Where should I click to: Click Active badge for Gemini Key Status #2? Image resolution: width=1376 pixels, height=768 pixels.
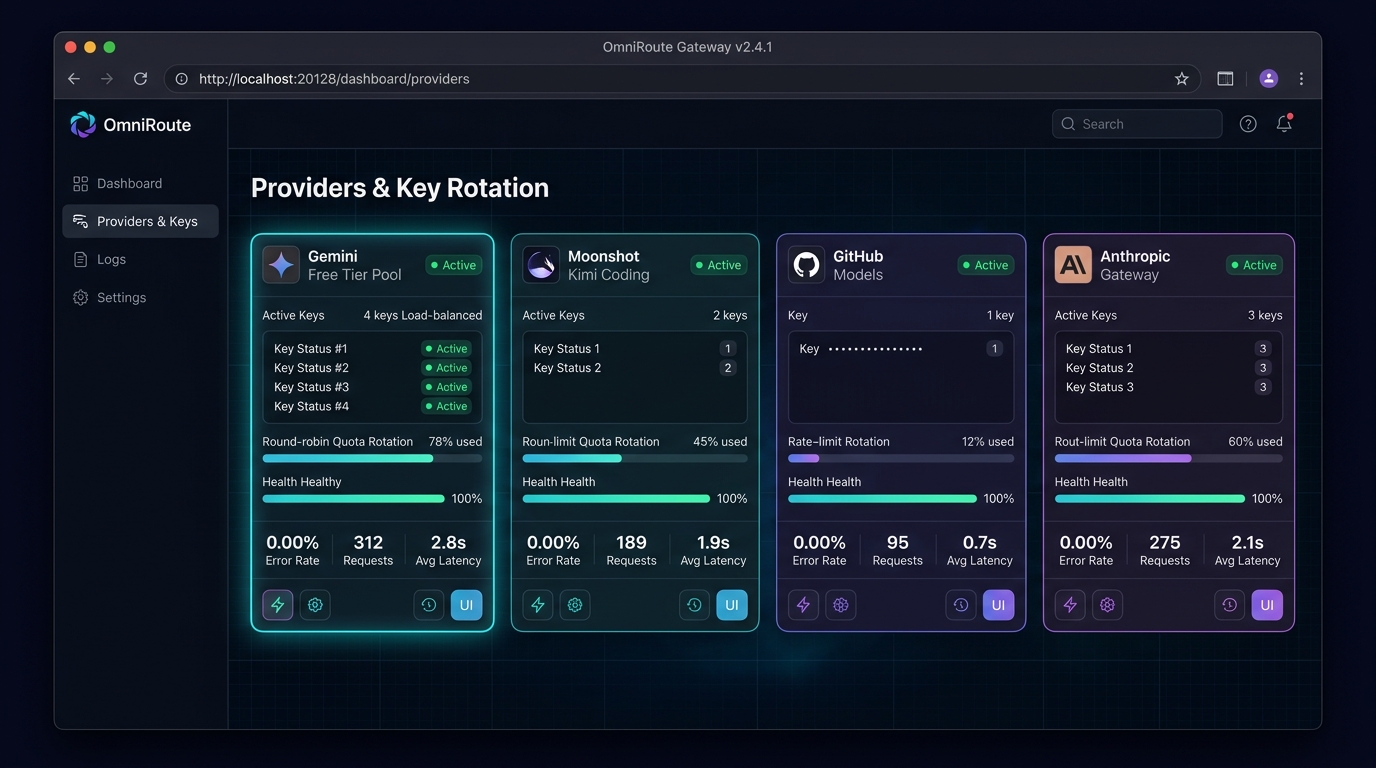[x=446, y=368]
